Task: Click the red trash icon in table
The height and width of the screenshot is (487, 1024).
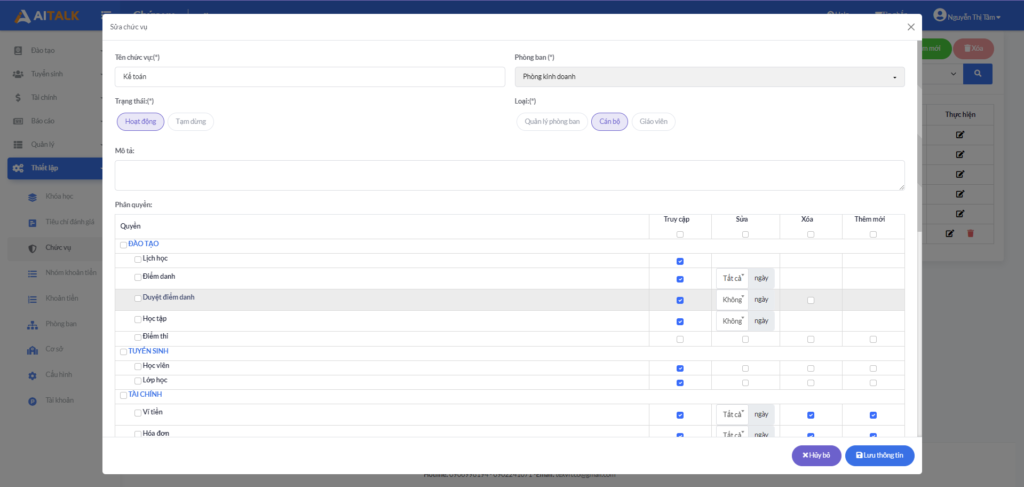Action: click(969, 234)
